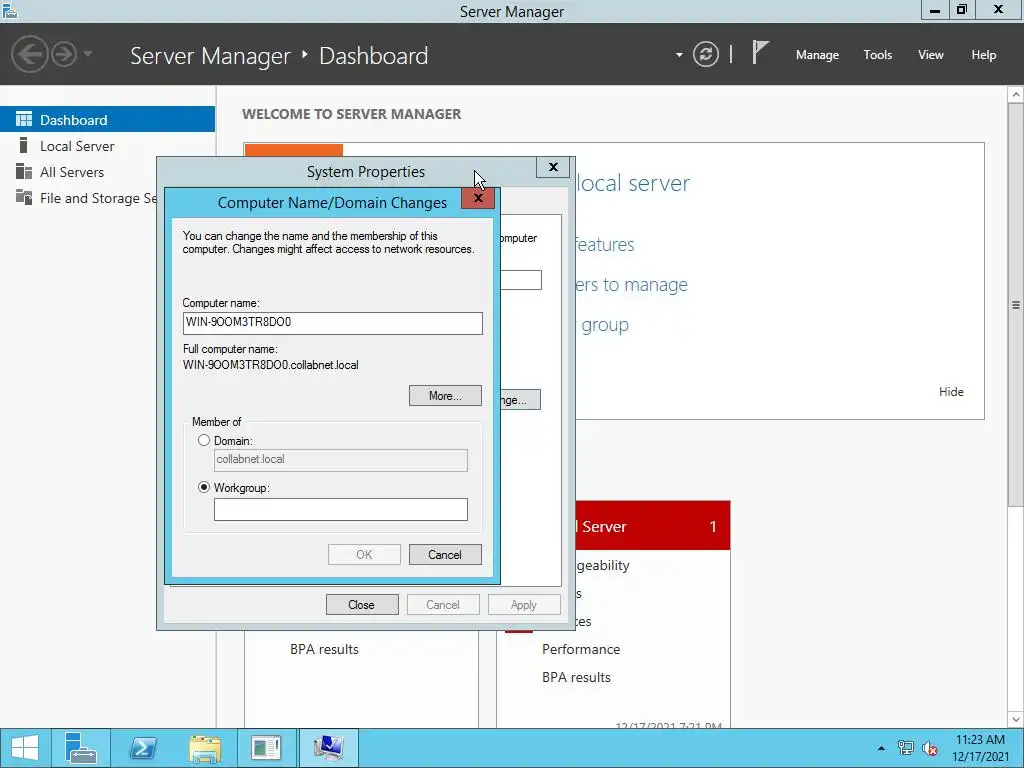Select All Servers in the sidebar
1024x768 pixels.
coord(107,172)
